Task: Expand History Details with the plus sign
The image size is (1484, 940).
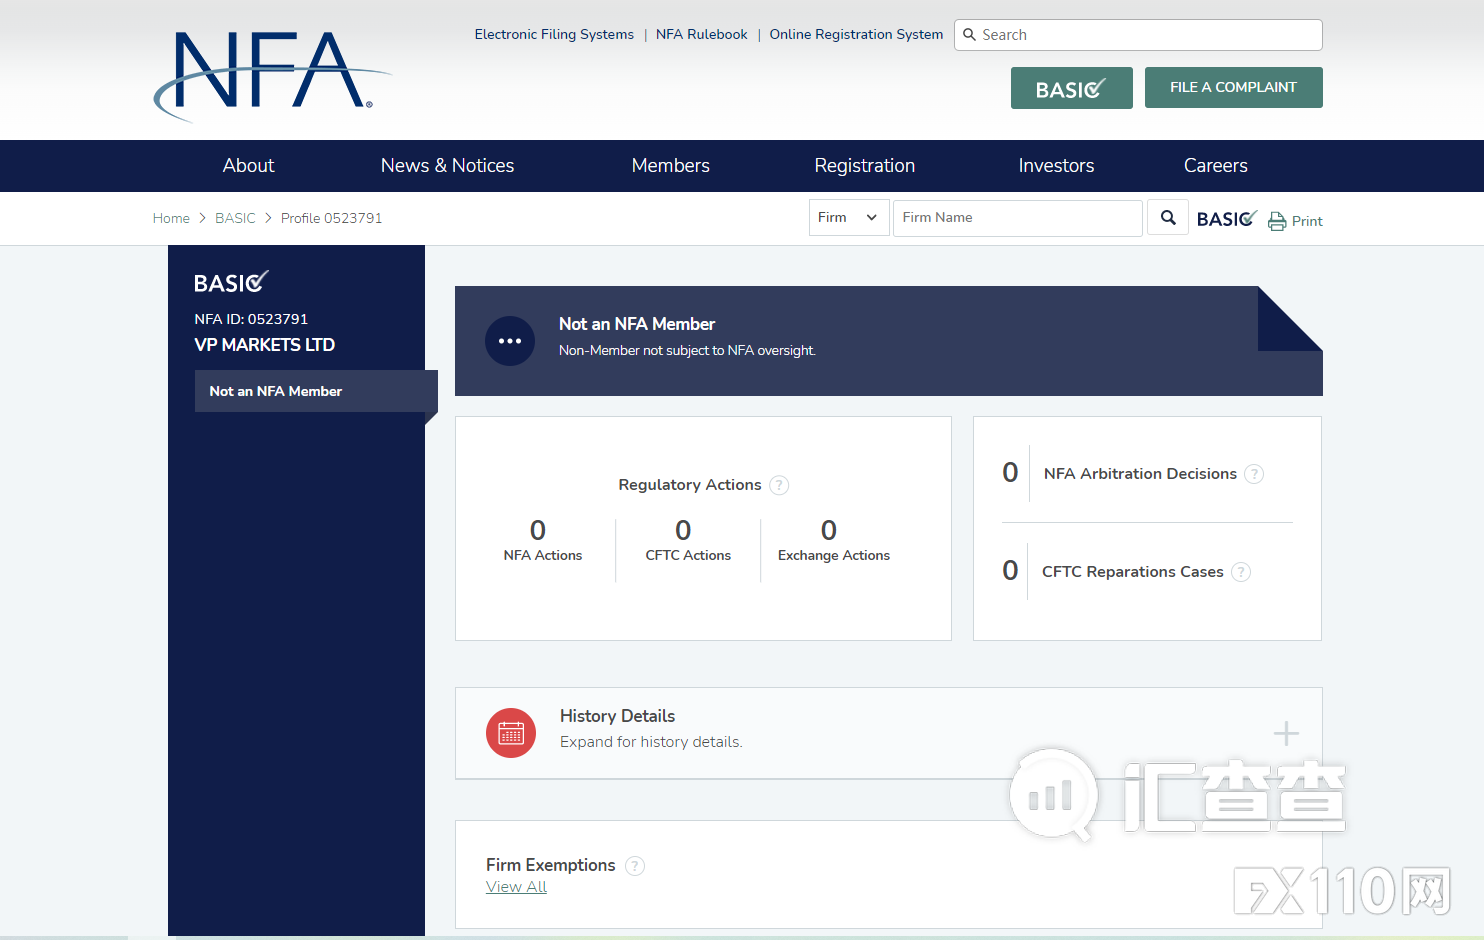Action: [x=1286, y=734]
